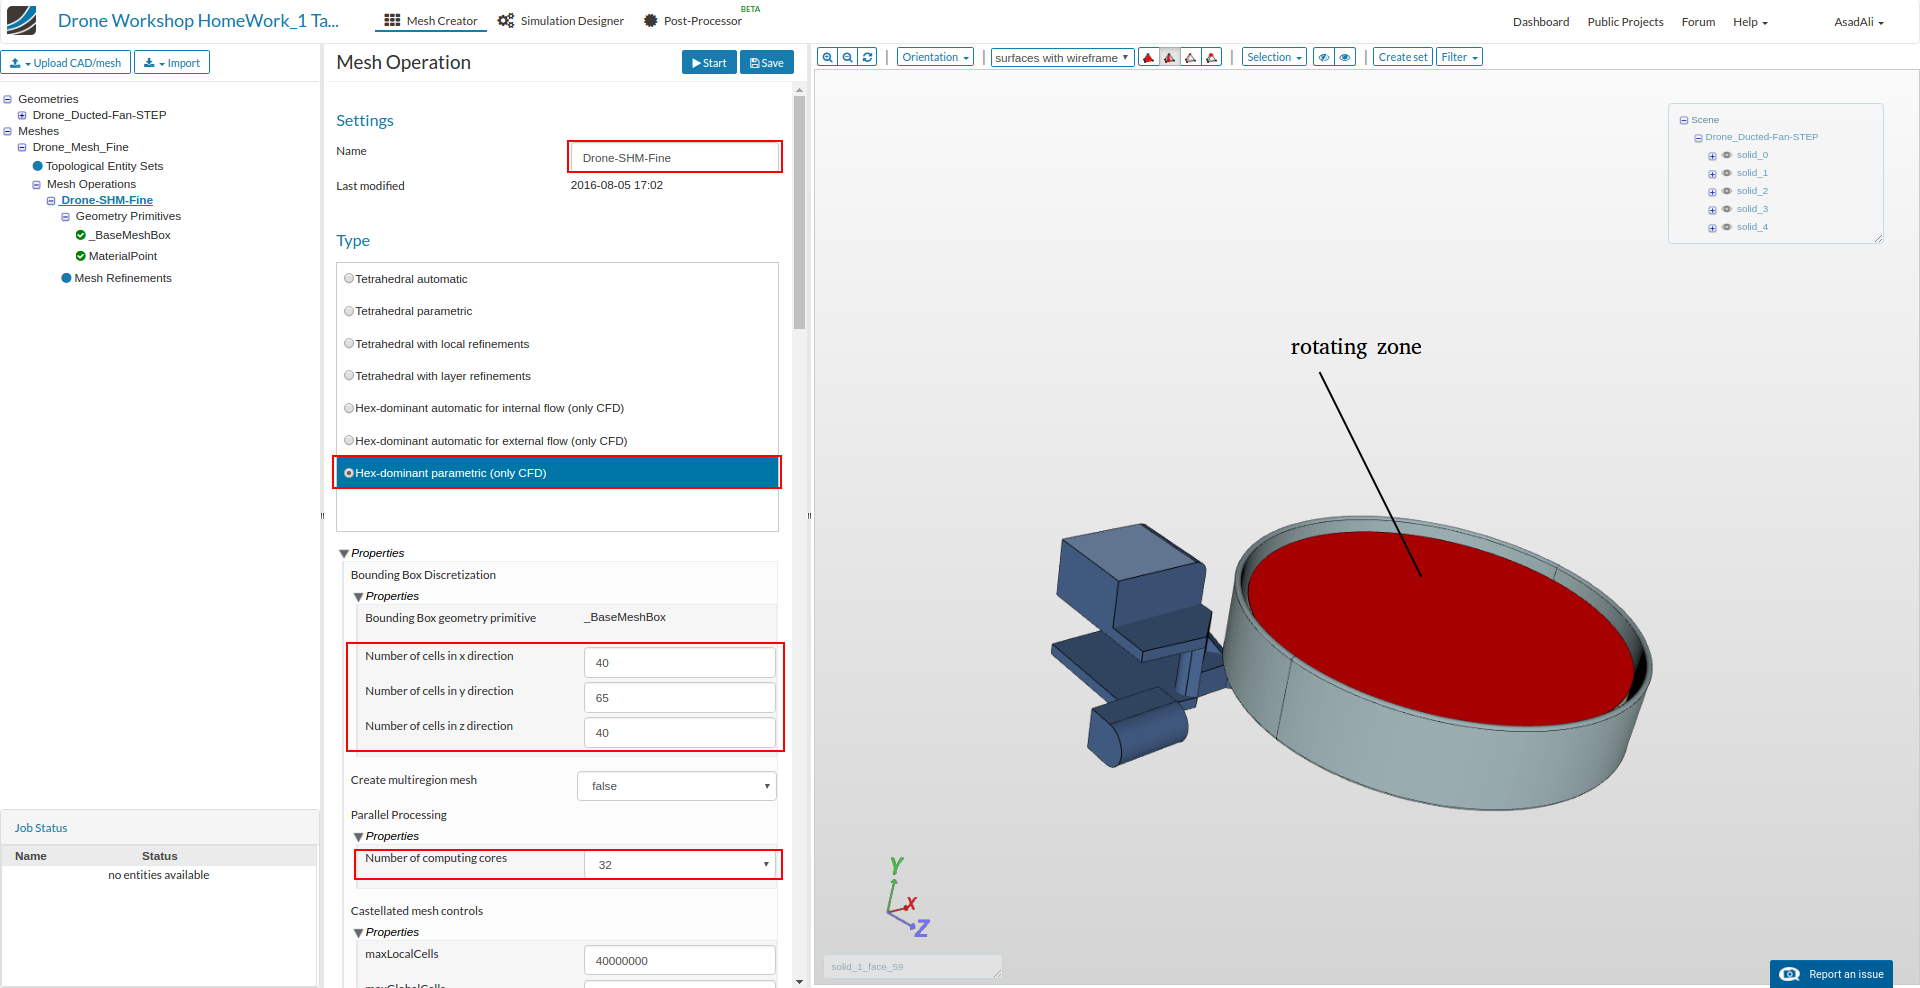Select Hex-dominant automatic for internal flow
The height and width of the screenshot is (988, 1920).
(x=349, y=408)
